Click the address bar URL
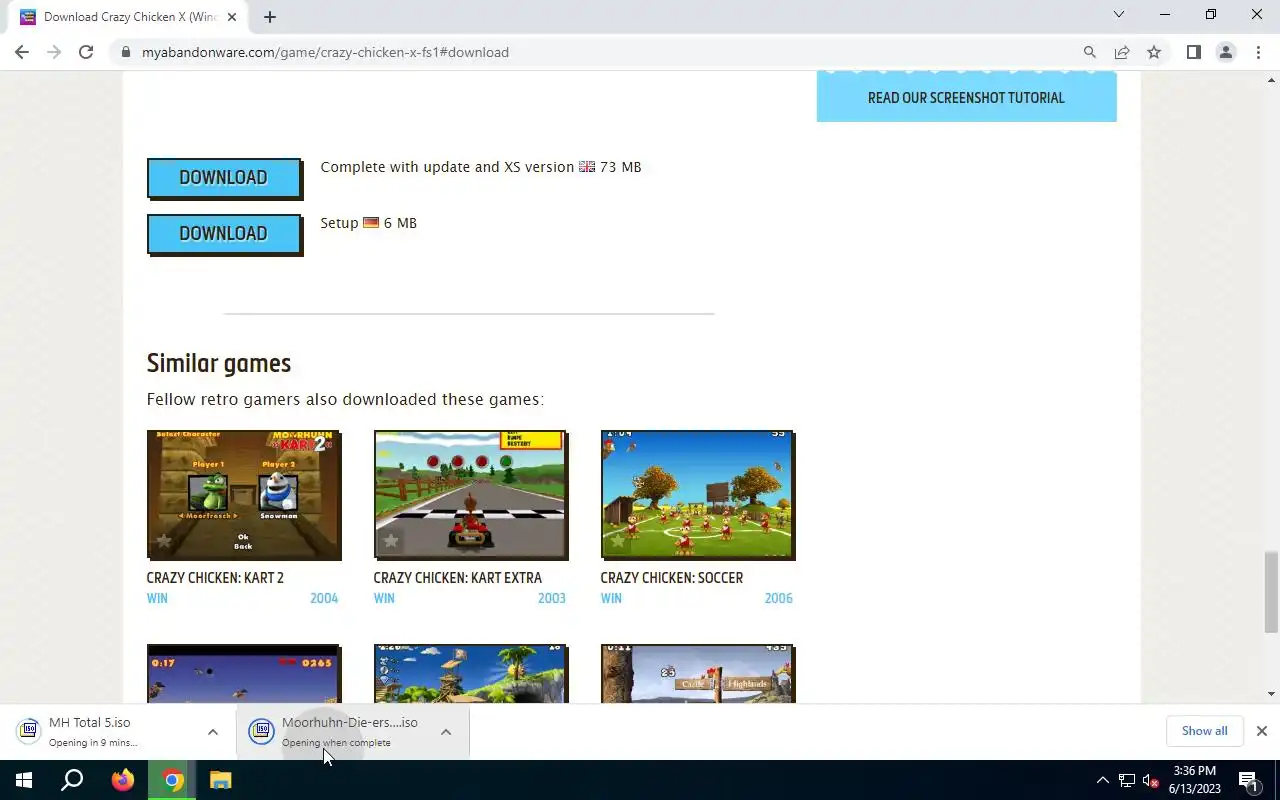The image size is (1280, 800). coord(325,52)
